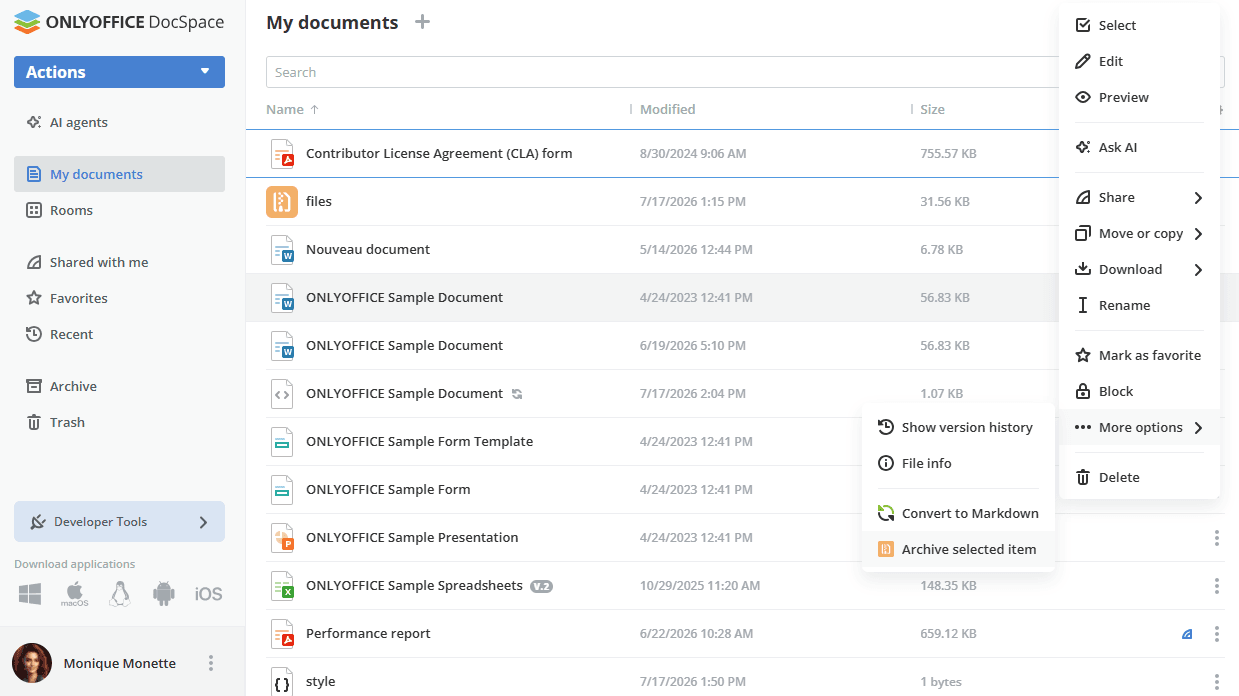1239x696 pixels.
Task: Click the braces icon of the style file
Action: [x=282, y=682]
